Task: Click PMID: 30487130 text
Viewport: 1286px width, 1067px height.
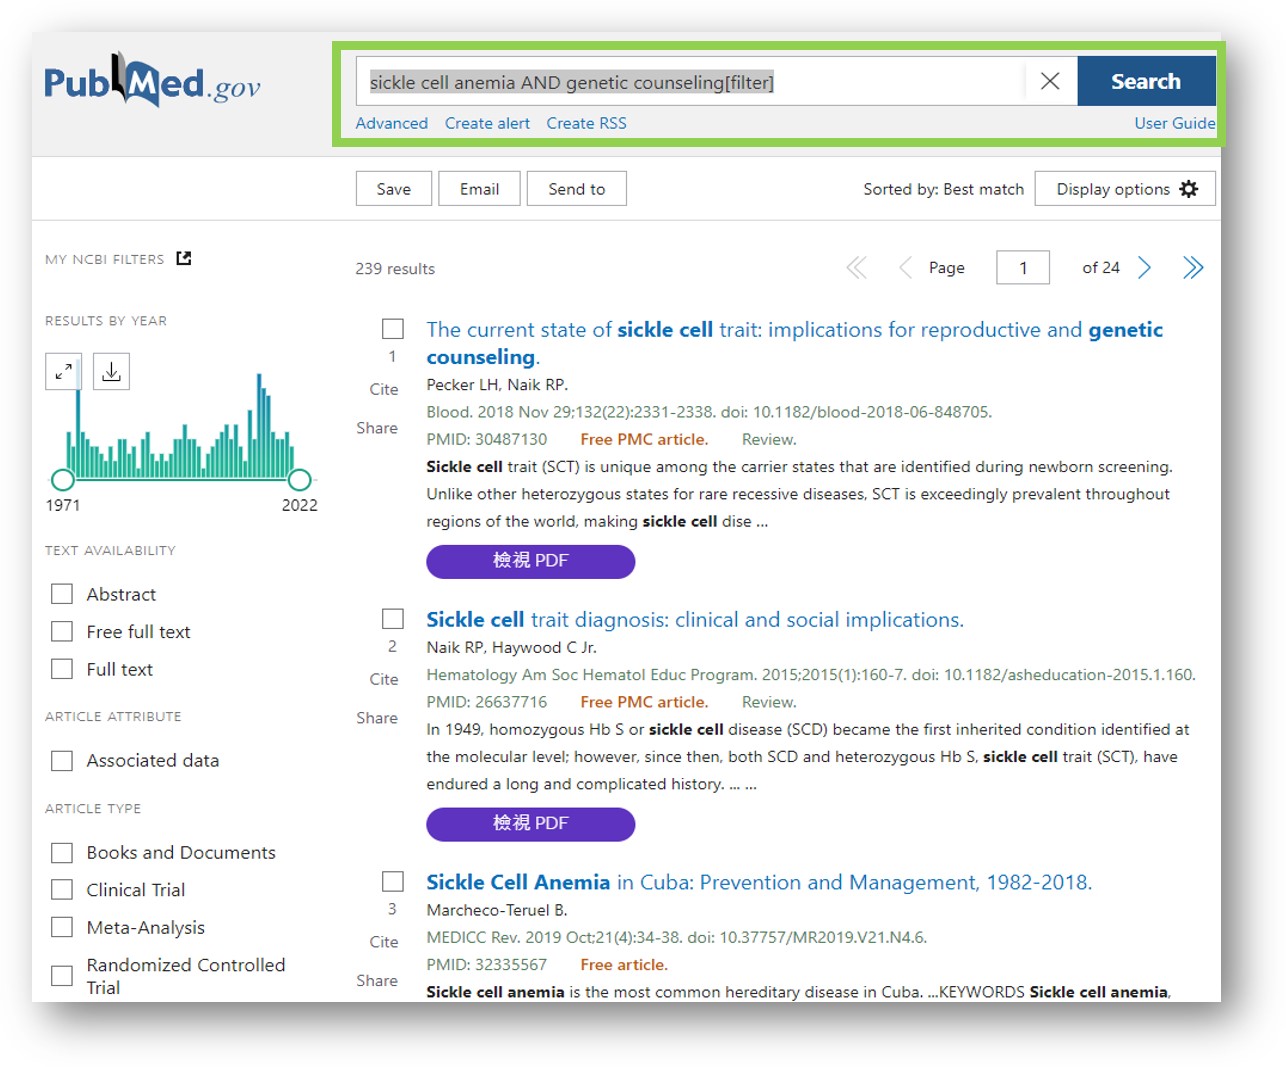Action: coord(487,439)
